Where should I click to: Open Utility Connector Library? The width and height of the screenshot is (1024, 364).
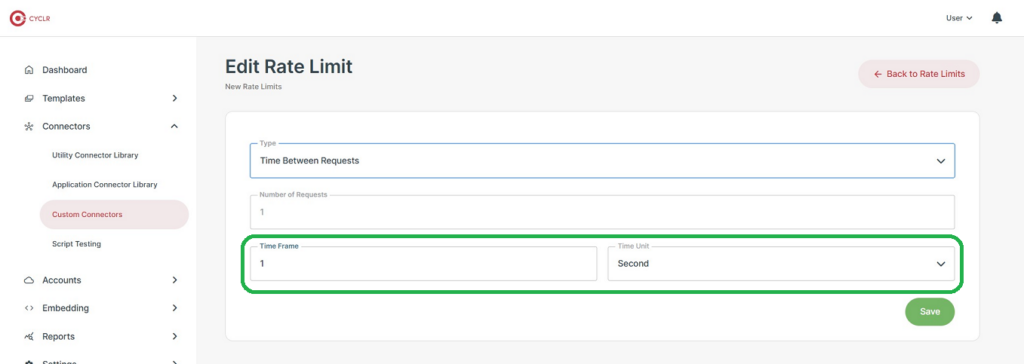(x=95, y=156)
